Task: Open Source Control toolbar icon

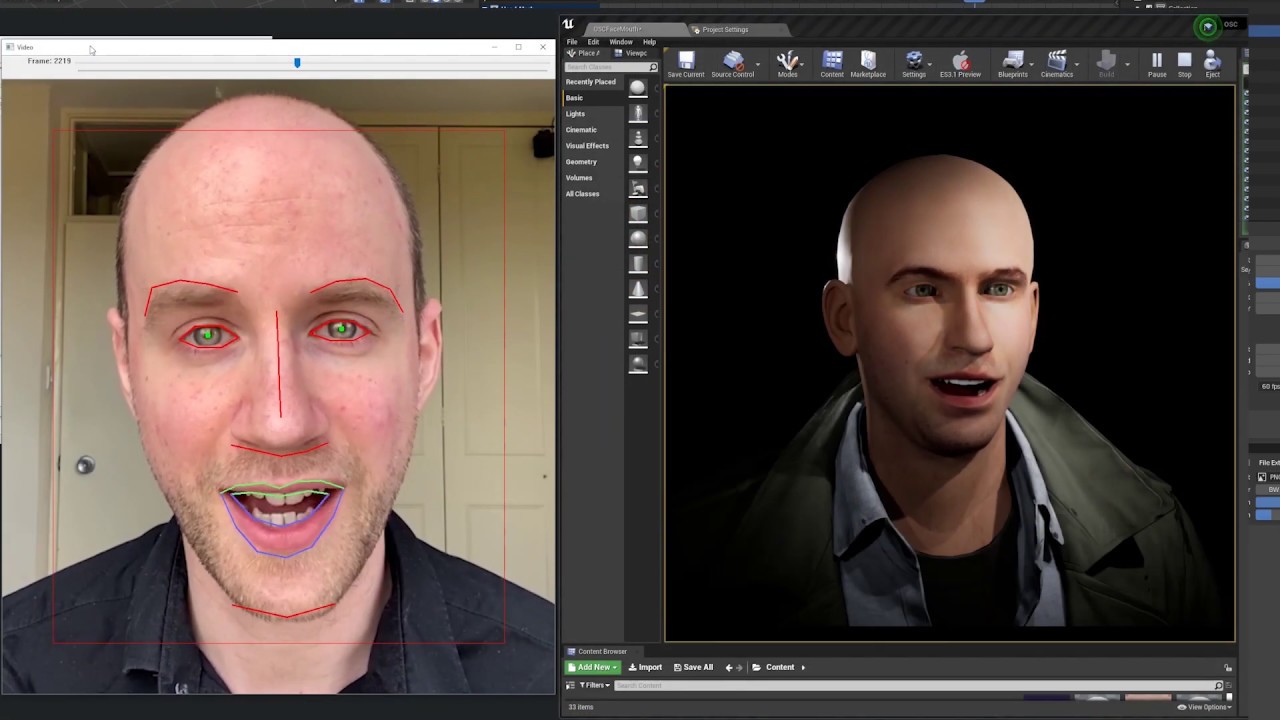Action: tap(733, 65)
